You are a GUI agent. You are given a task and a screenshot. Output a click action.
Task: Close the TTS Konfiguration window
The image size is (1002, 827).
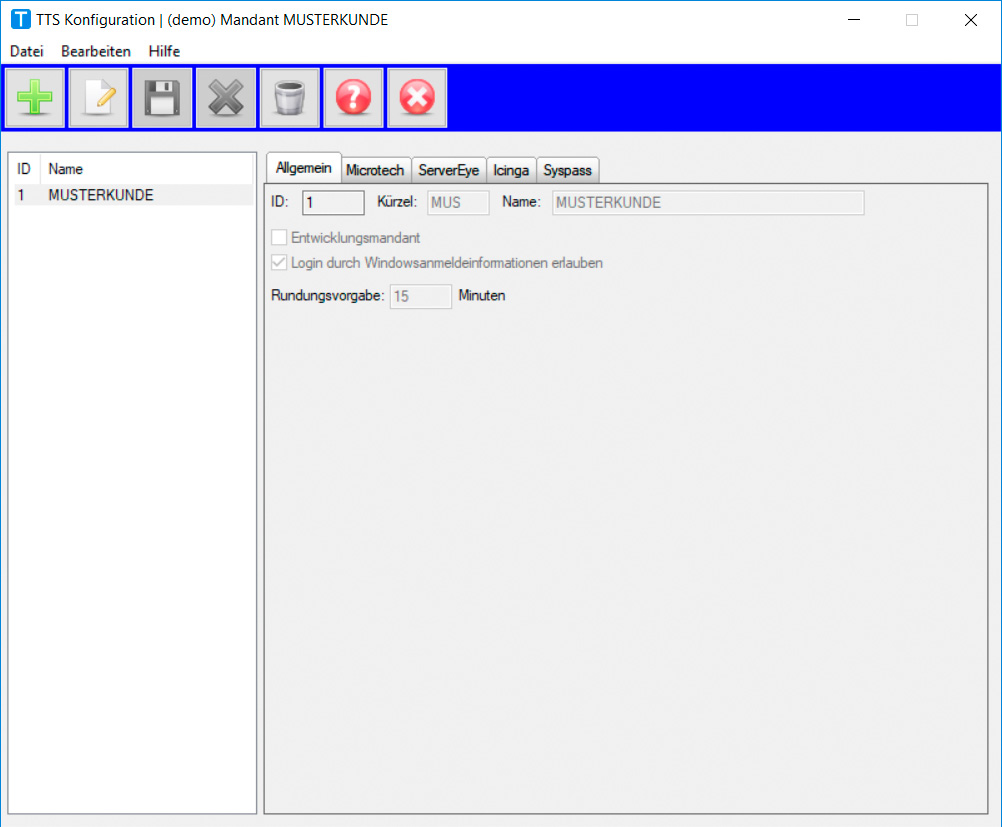coord(971,20)
